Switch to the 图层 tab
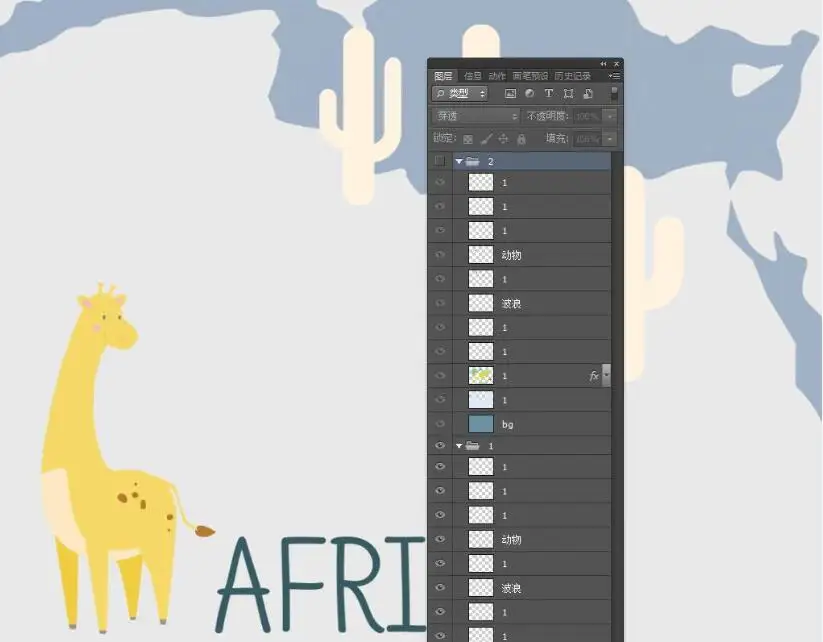This screenshot has width=823, height=642. pos(444,76)
